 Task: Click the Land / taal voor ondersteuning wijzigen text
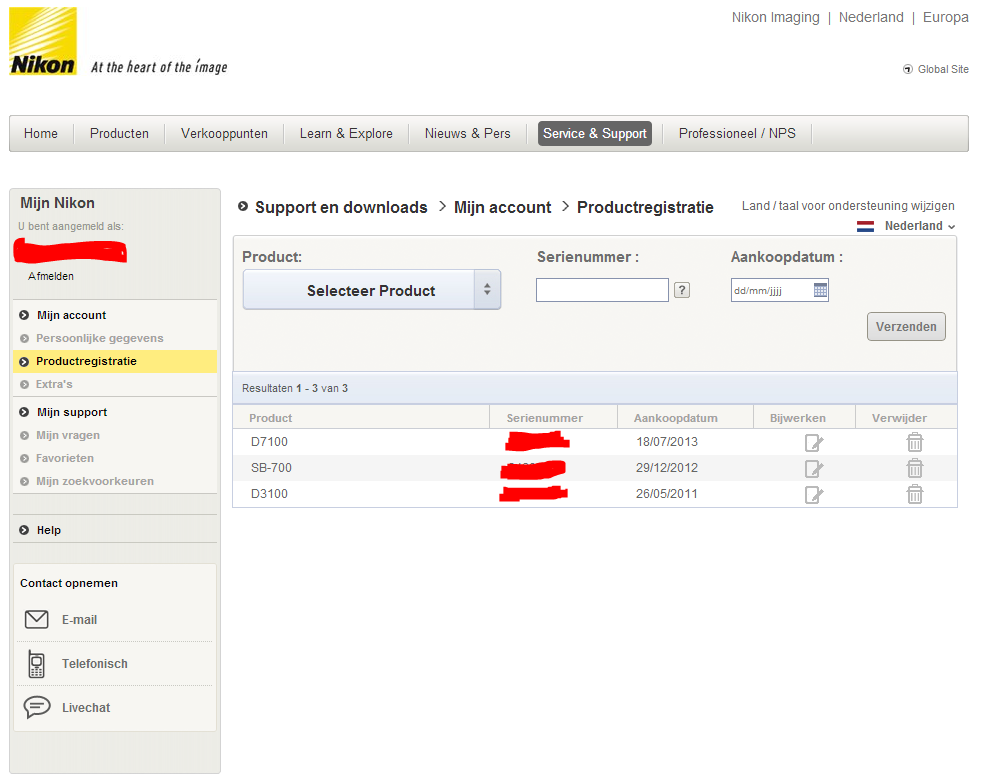pyautogui.click(x=848, y=206)
